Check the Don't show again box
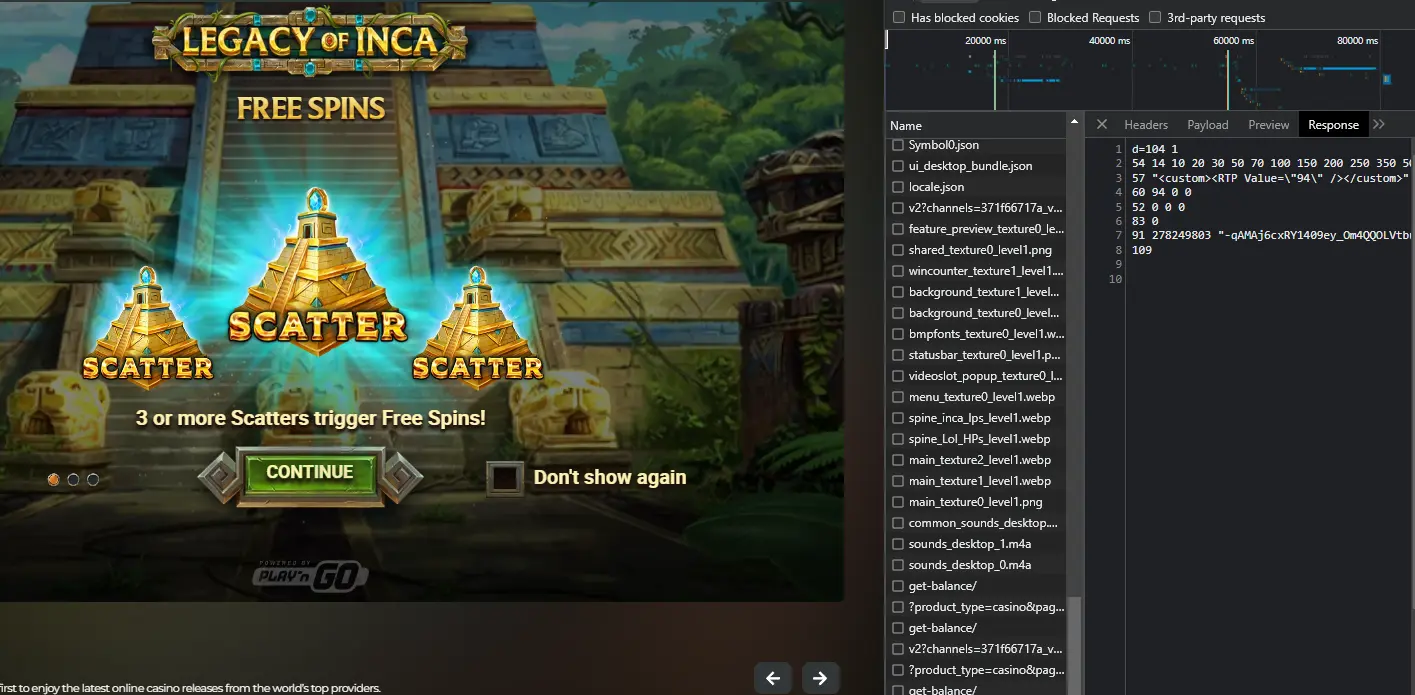 coord(505,478)
